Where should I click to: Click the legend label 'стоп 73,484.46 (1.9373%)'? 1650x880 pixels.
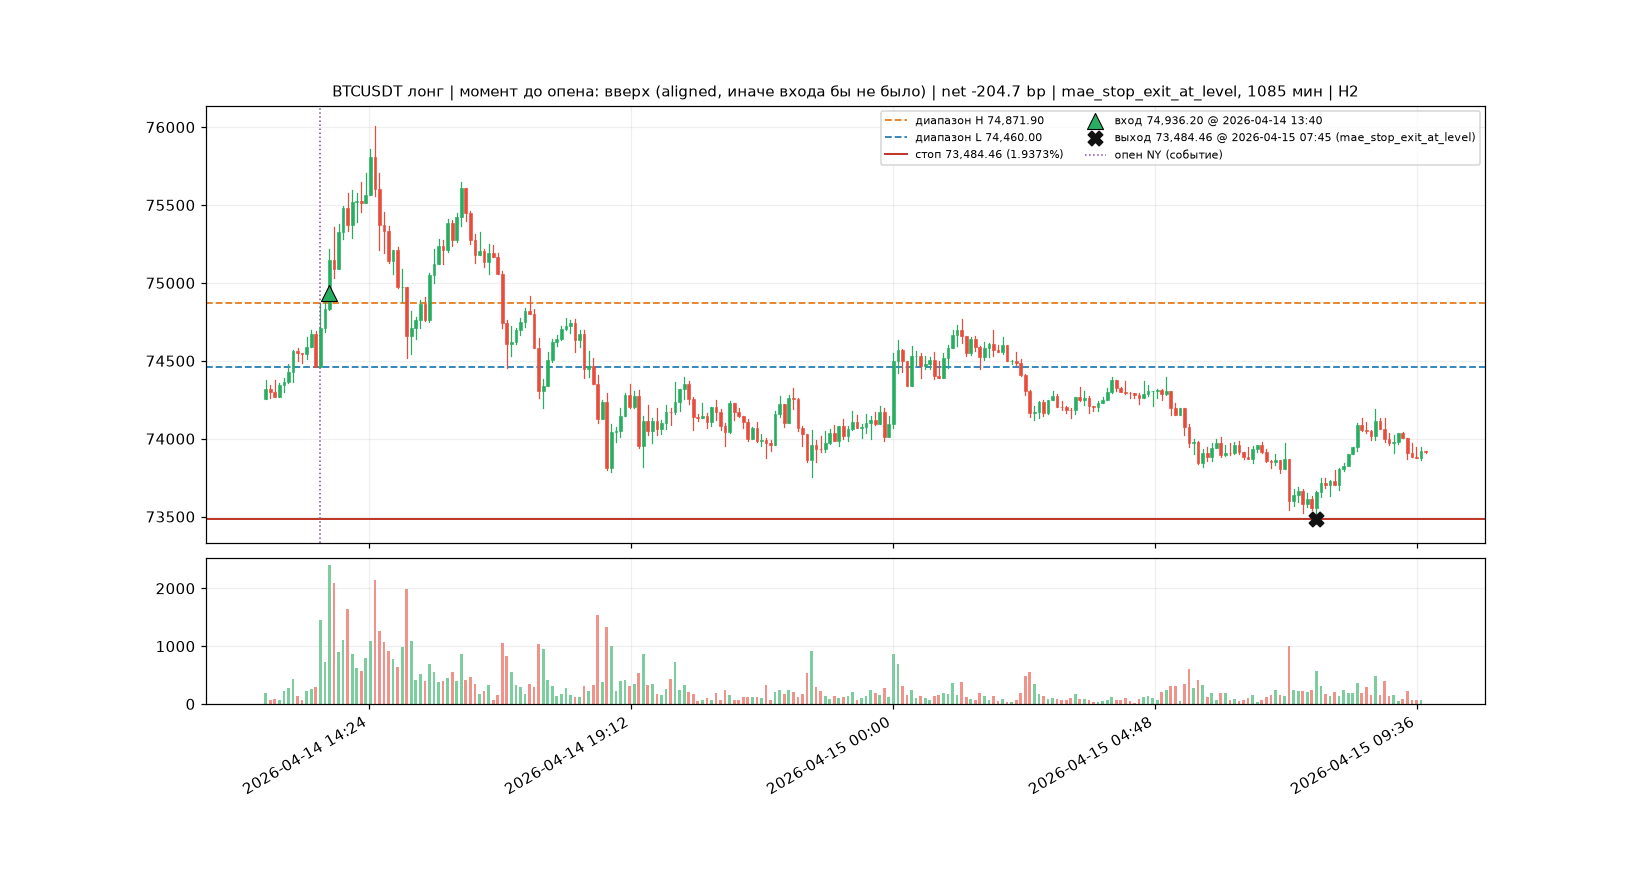click(x=989, y=155)
